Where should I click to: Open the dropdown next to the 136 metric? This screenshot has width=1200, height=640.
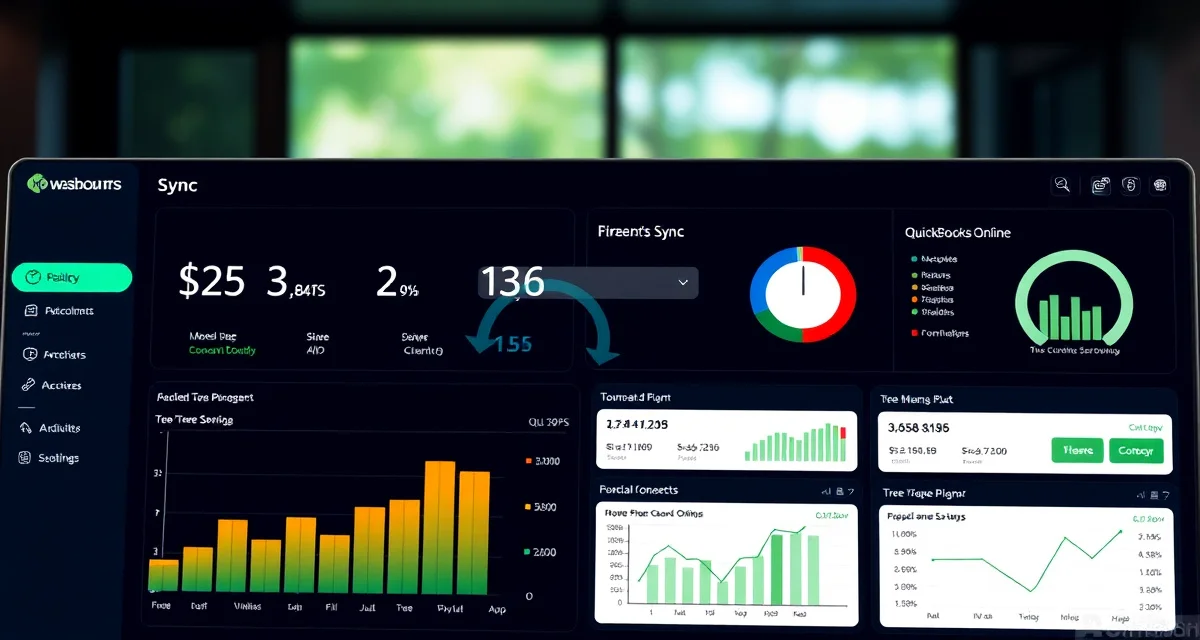(x=683, y=283)
